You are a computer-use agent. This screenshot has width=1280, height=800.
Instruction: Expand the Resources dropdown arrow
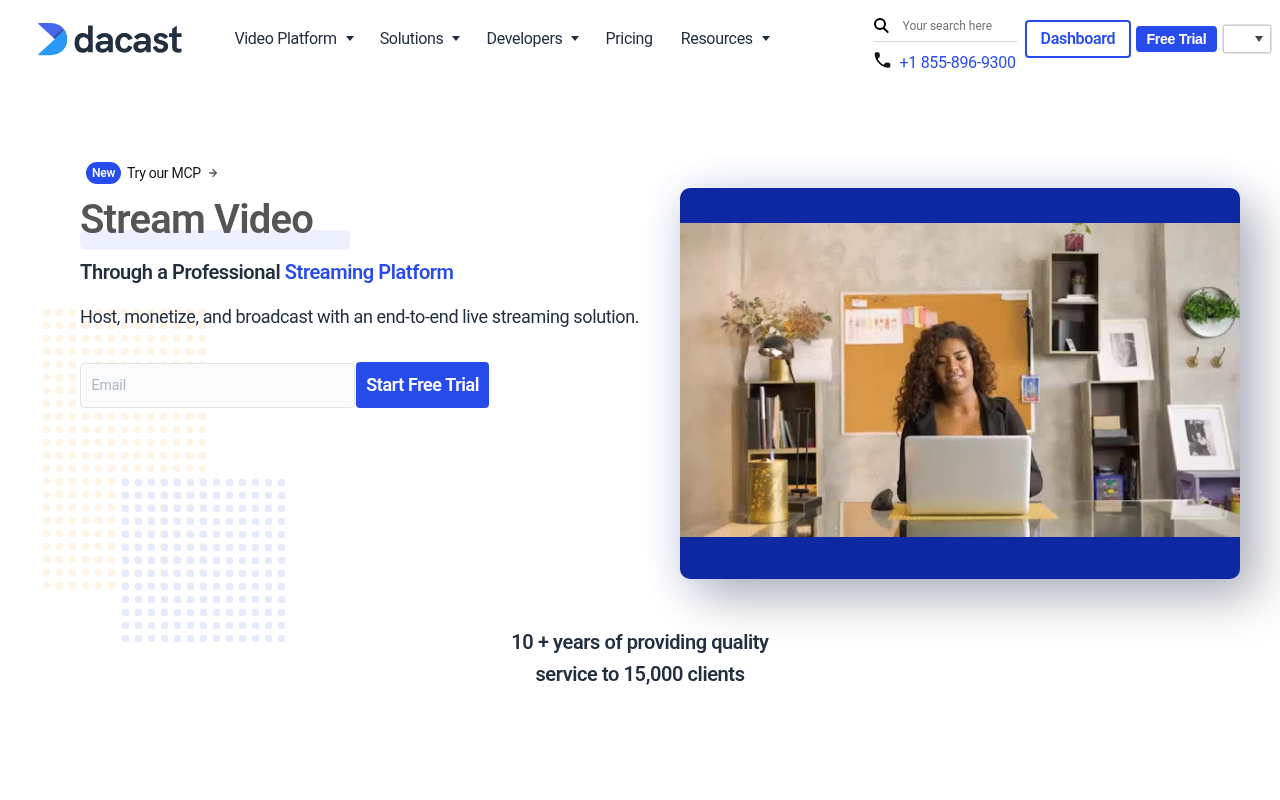[766, 38]
